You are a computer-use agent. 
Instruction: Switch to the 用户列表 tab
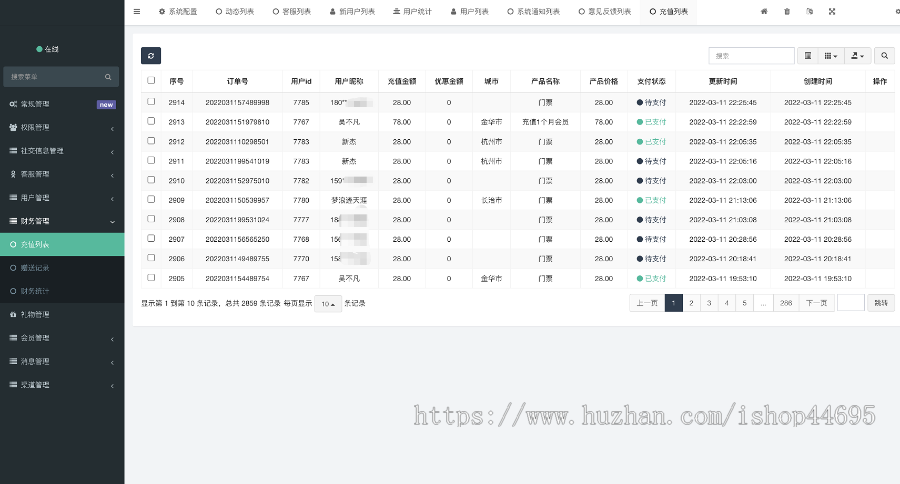470,11
